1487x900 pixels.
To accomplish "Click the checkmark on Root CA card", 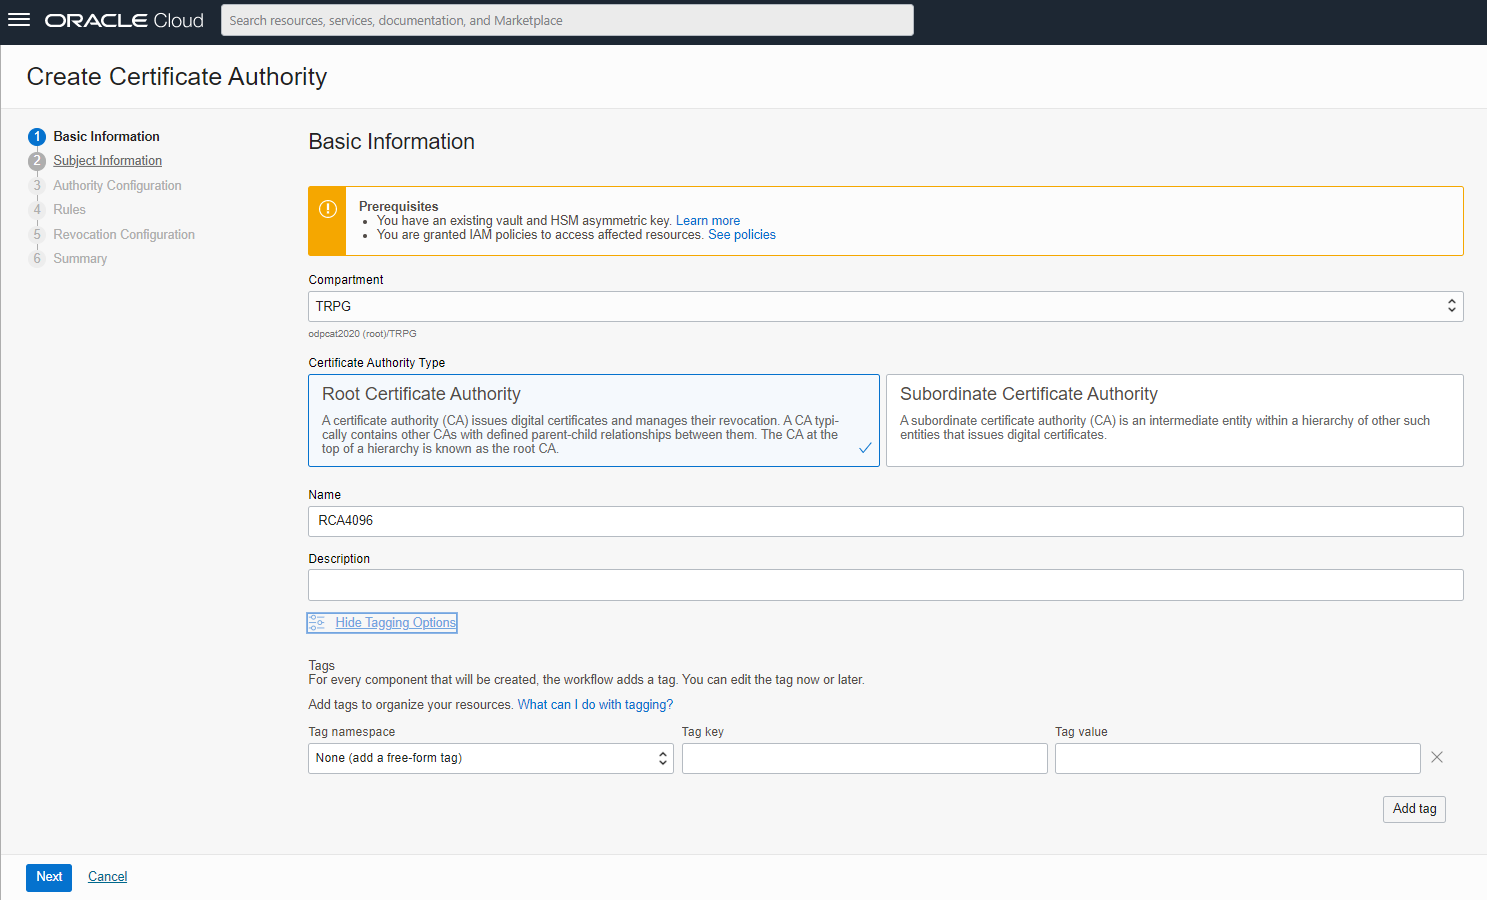I will coord(865,448).
